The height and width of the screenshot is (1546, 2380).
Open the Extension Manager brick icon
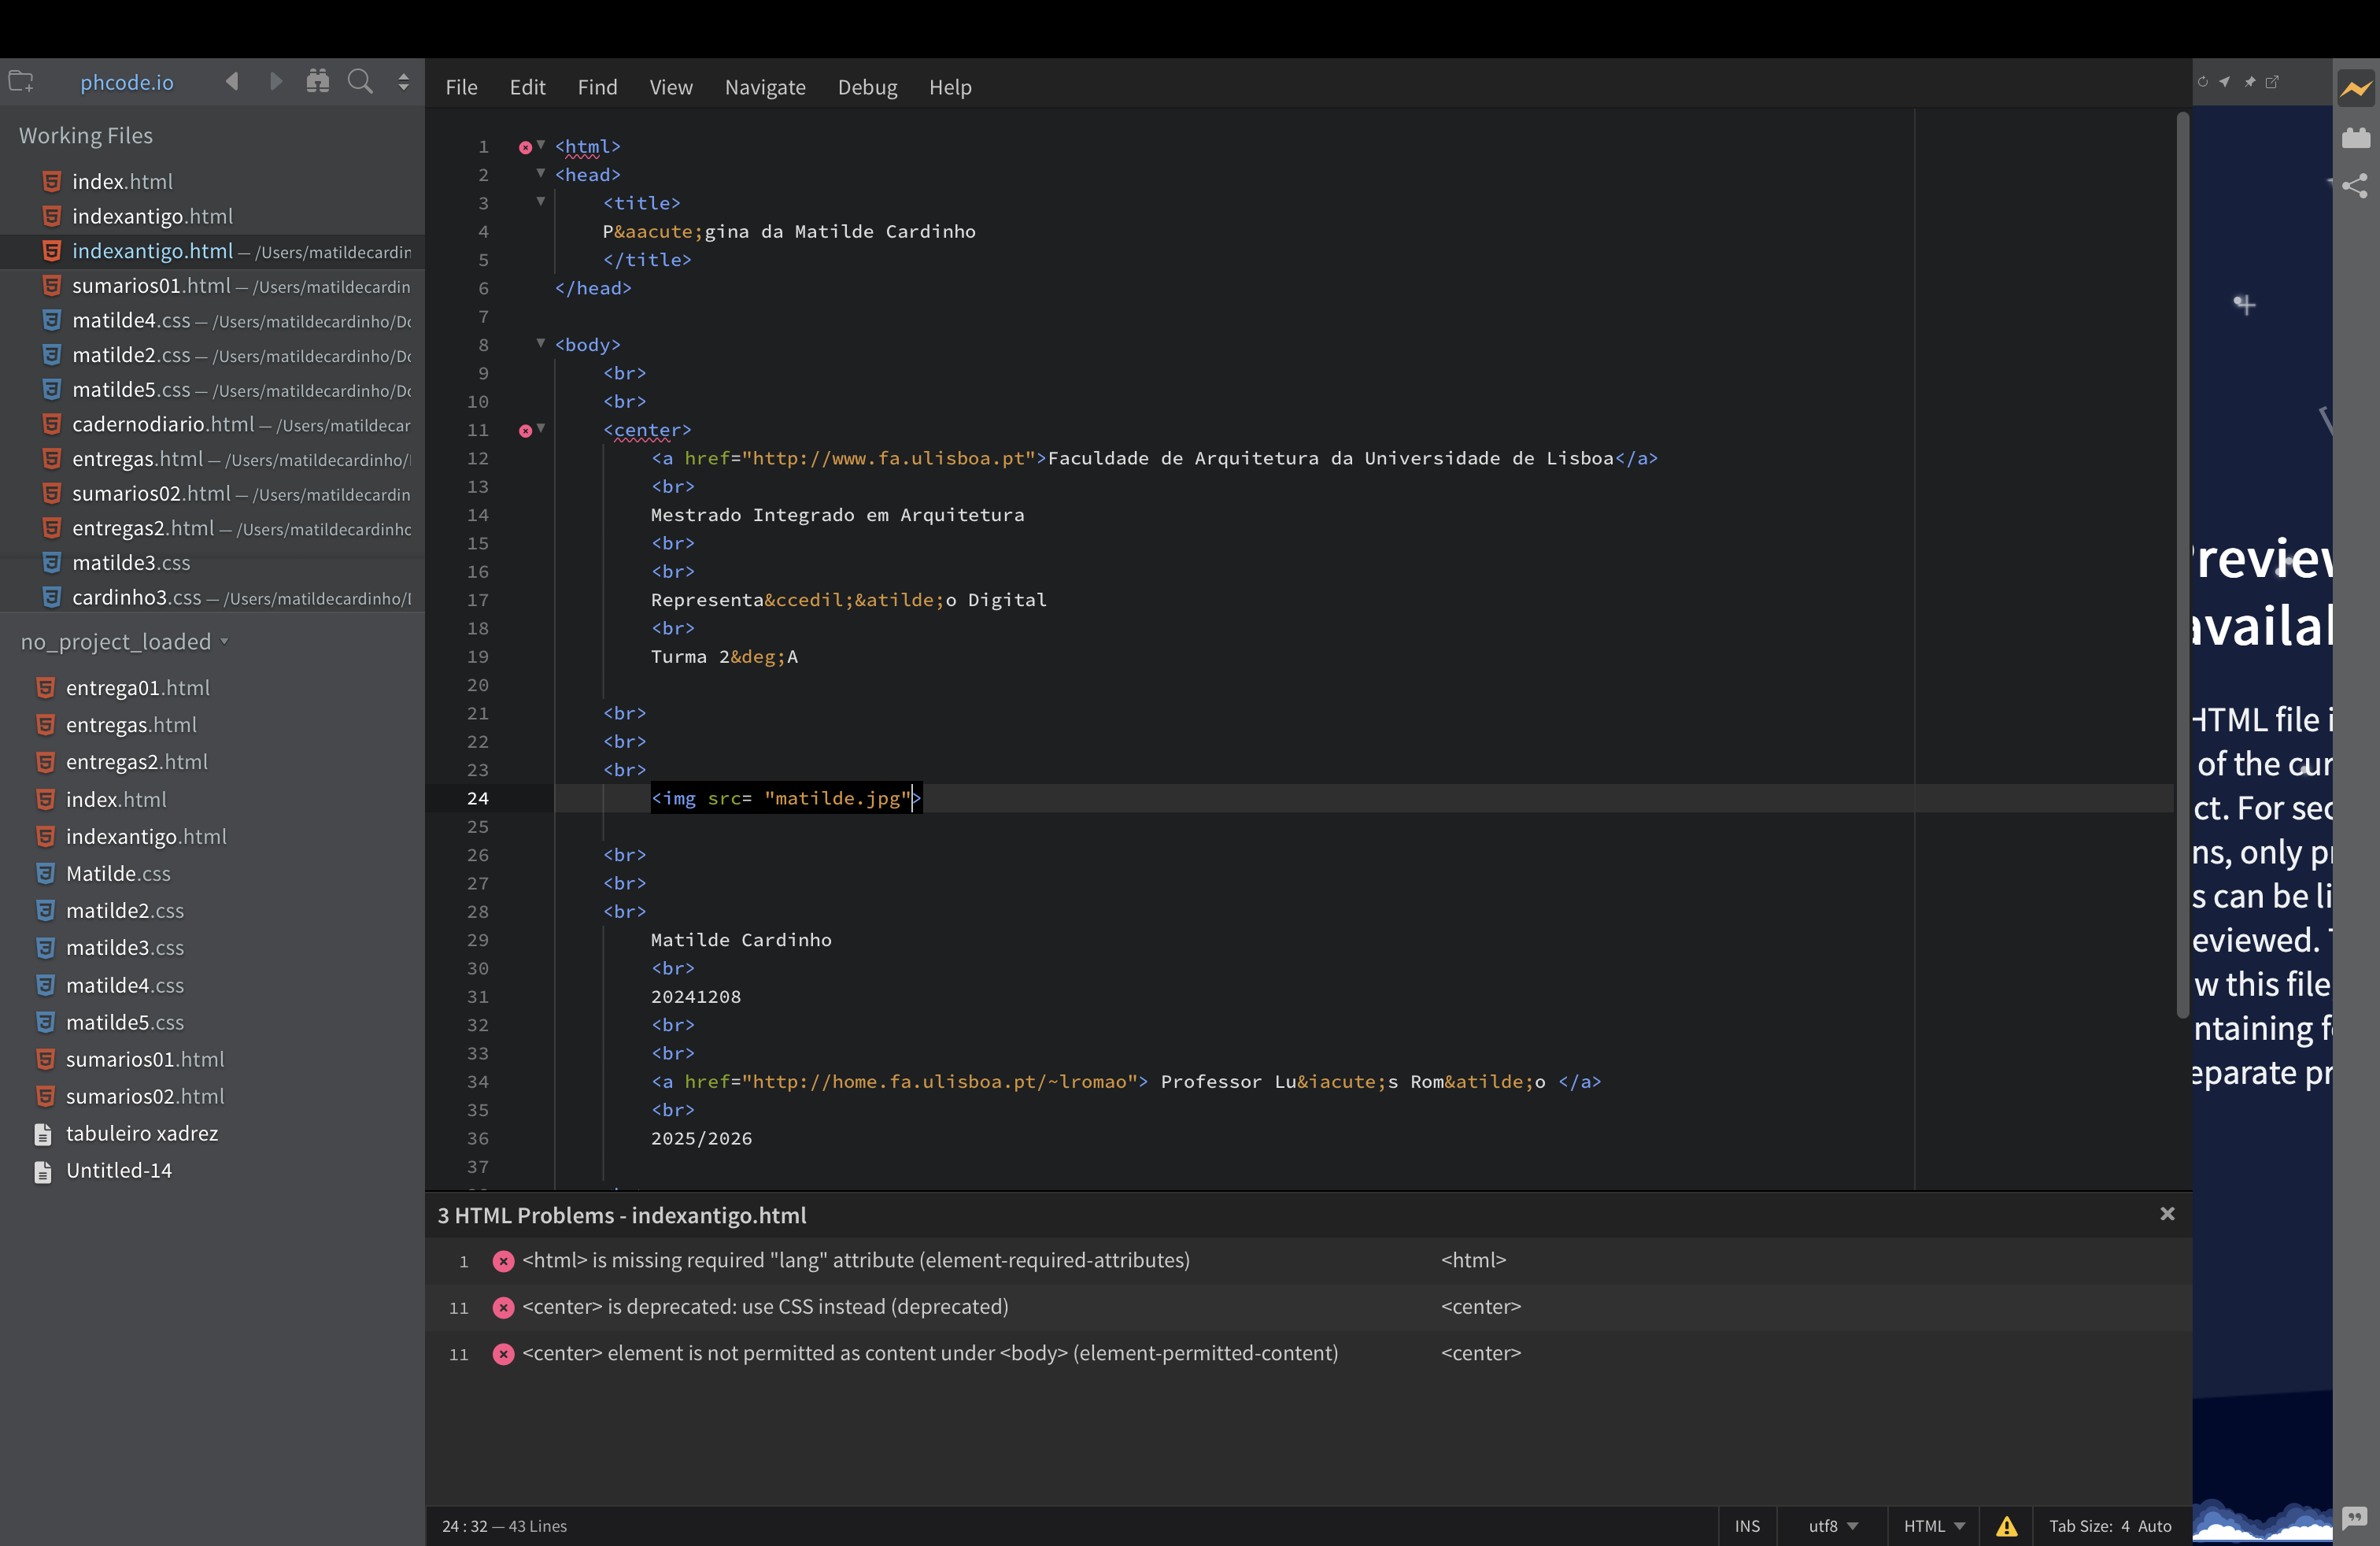pos(2355,137)
